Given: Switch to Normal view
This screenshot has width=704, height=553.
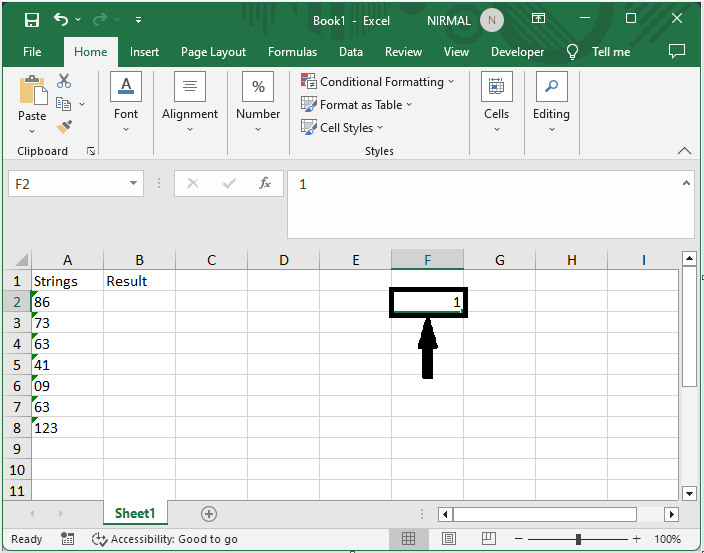Looking at the screenshot, I should [x=408, y=538].
